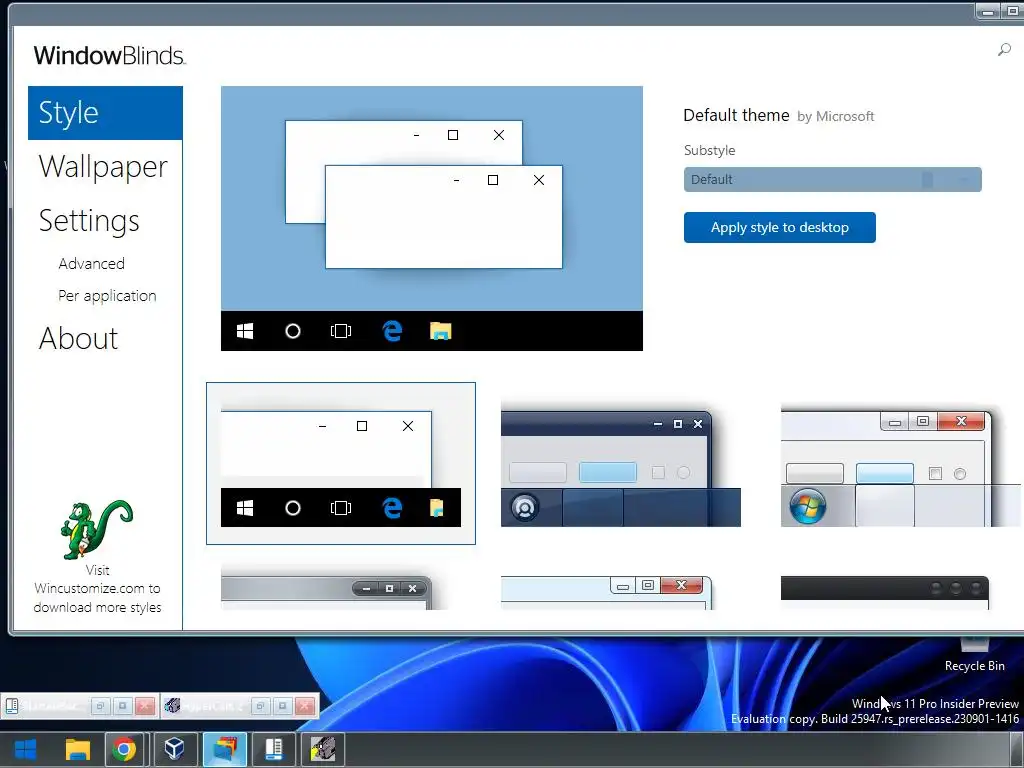Click the search magnifier icon

click(x=1004, y=49)
